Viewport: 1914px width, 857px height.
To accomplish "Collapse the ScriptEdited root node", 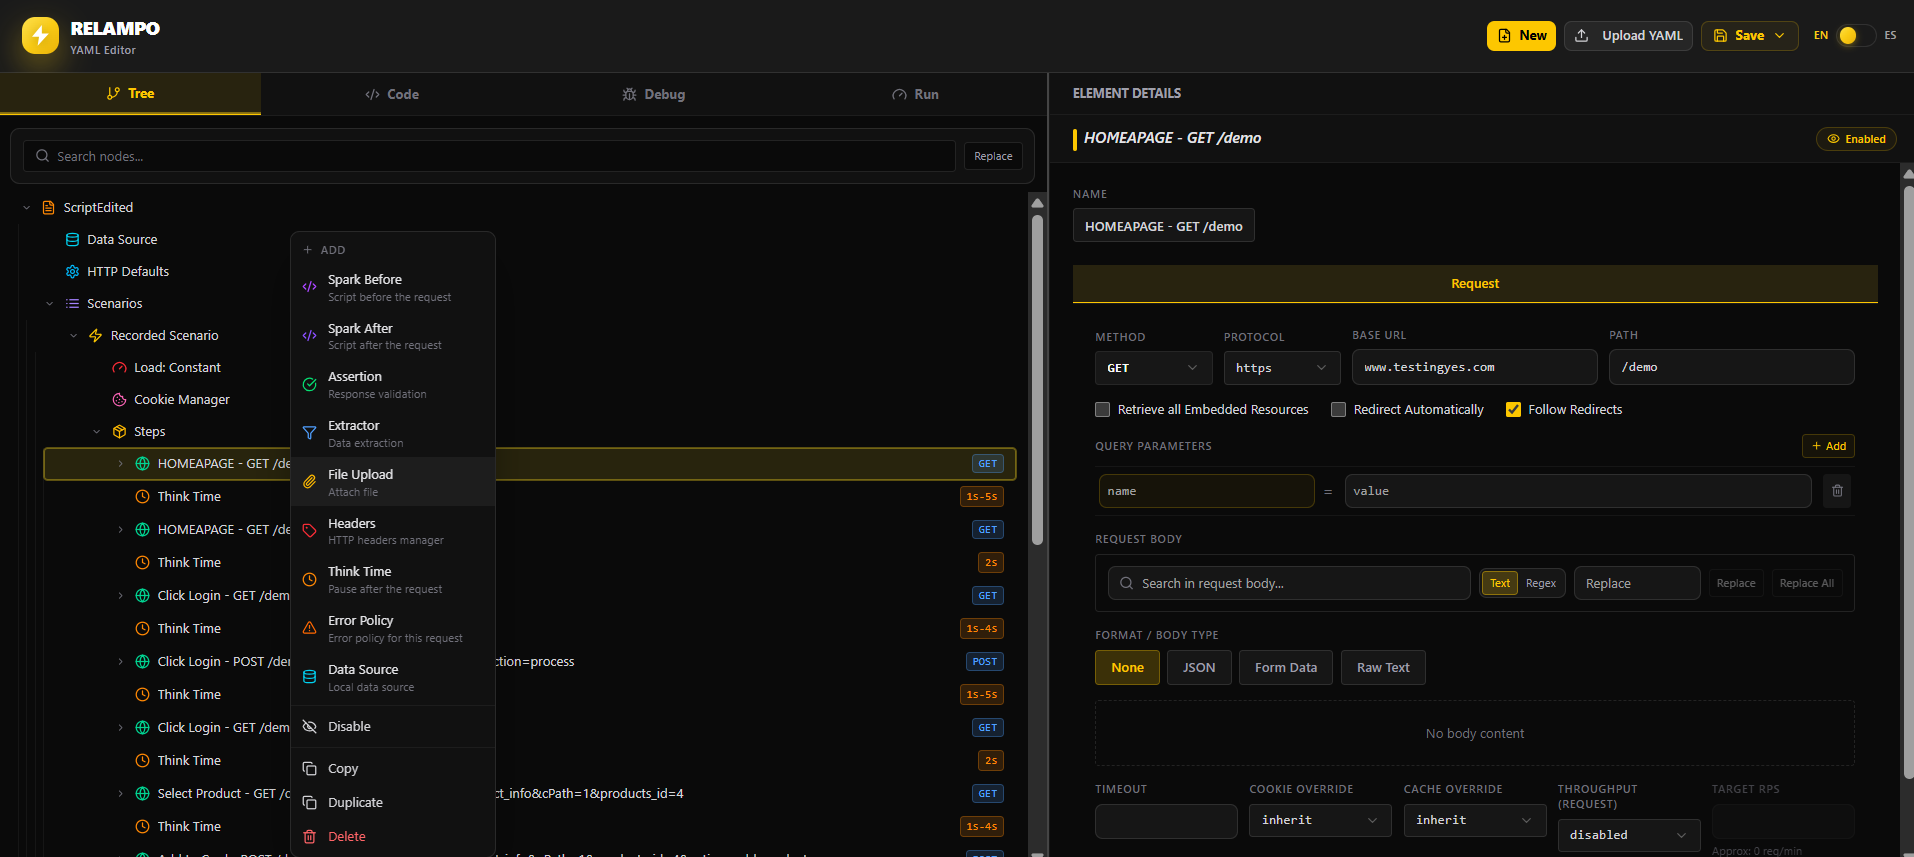I will pyautogui.click(x=27, y=208).
